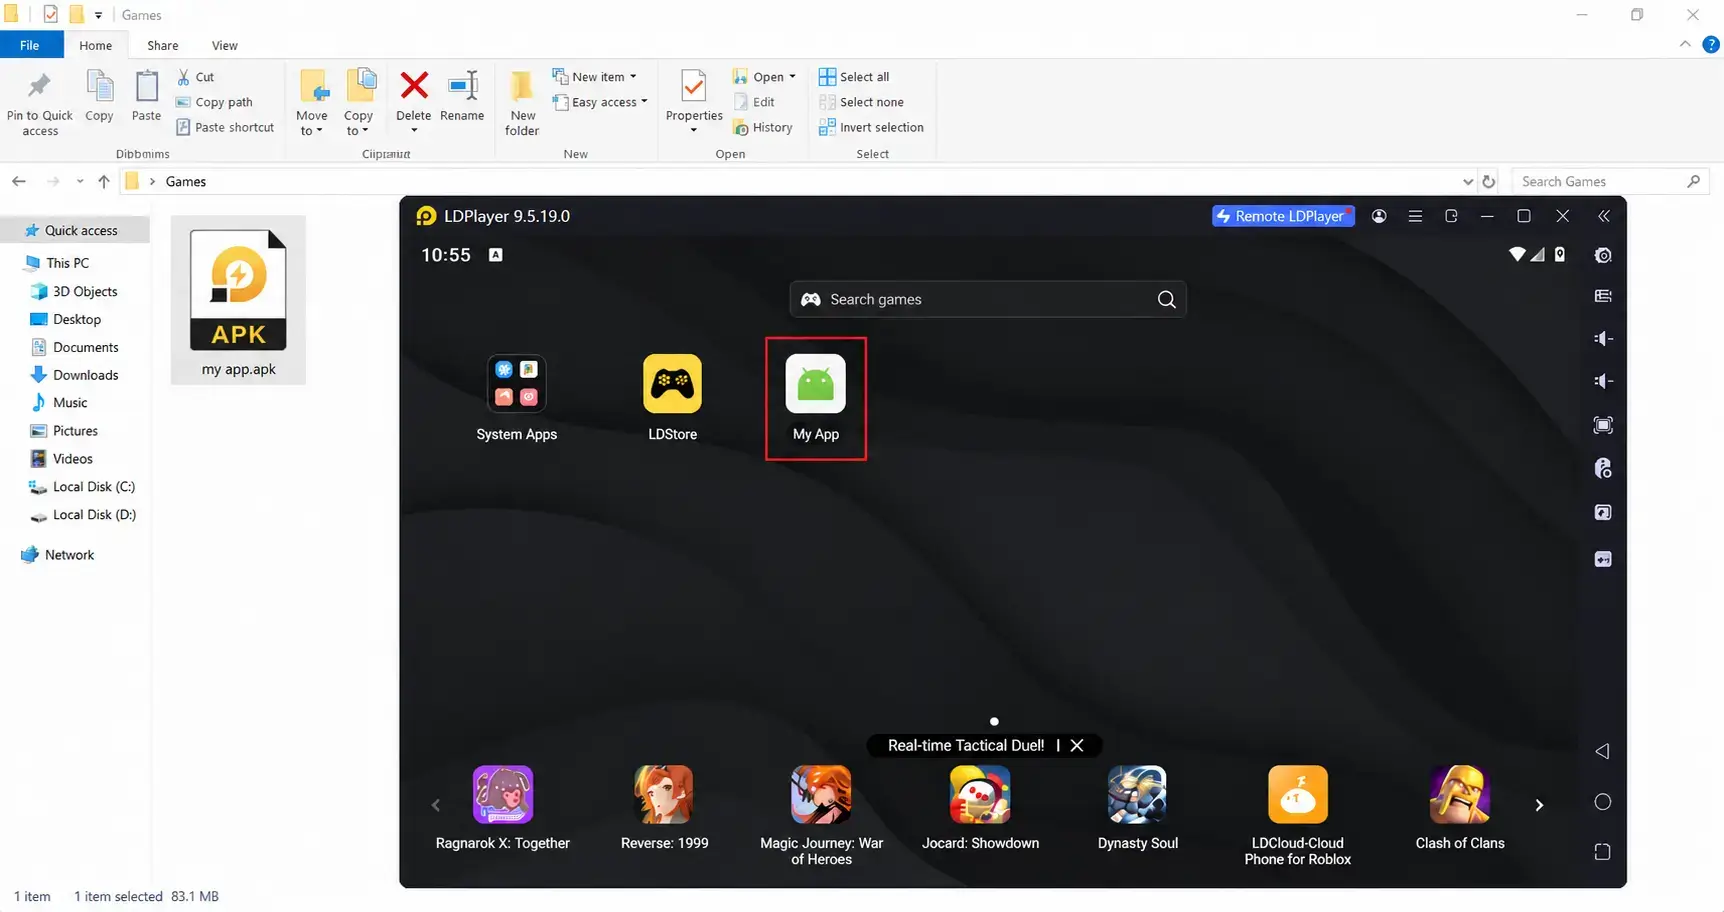Open the mouse operation recorder icon in sidebar

pos(1603,468)
